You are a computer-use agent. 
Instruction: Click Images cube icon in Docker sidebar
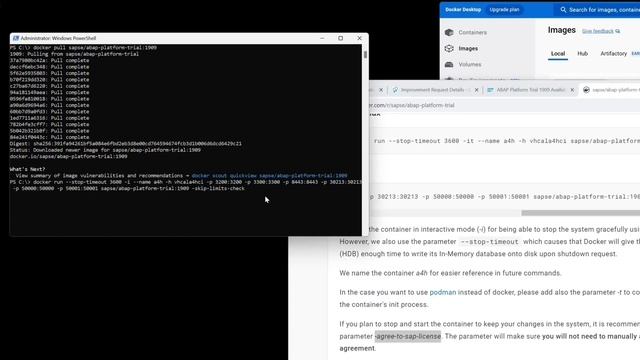point(449,48)
